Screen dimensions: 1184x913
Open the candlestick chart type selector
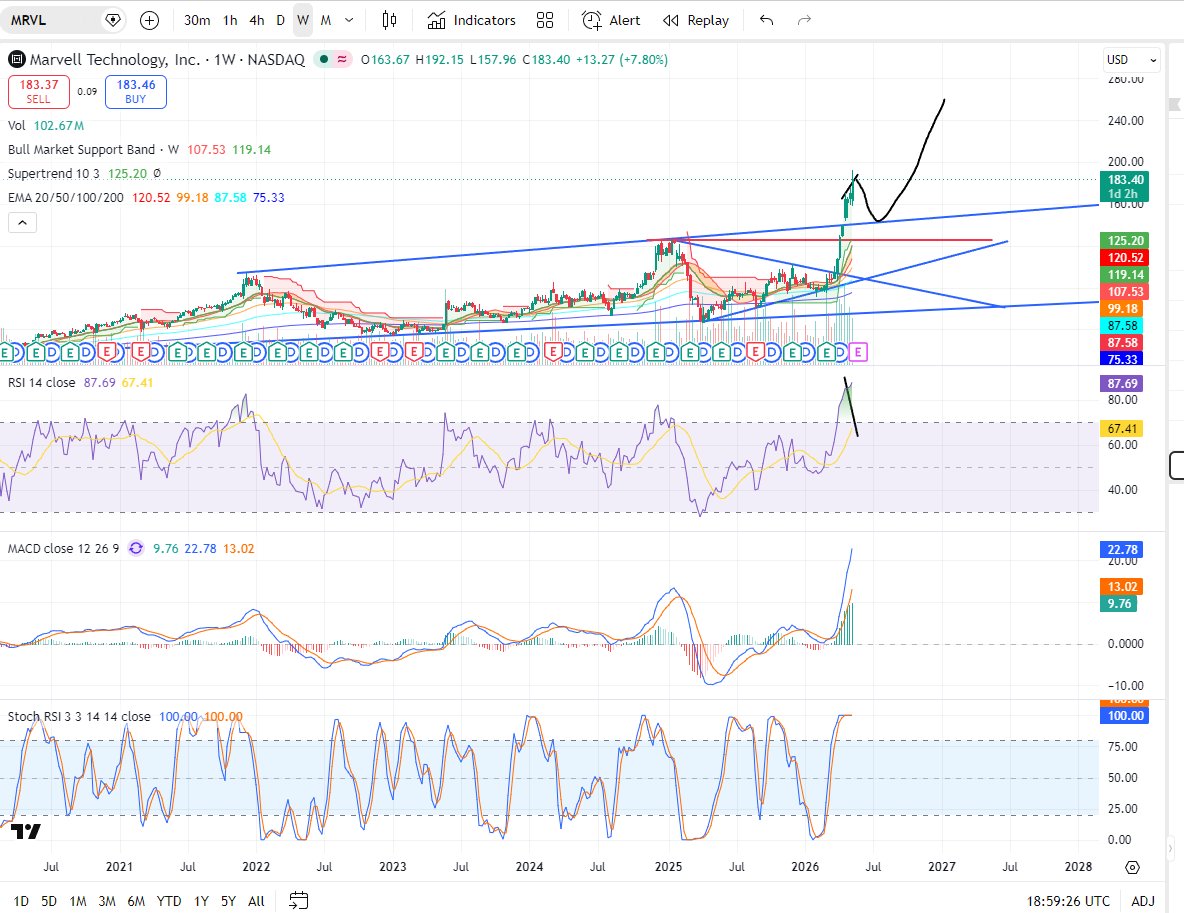389,20
